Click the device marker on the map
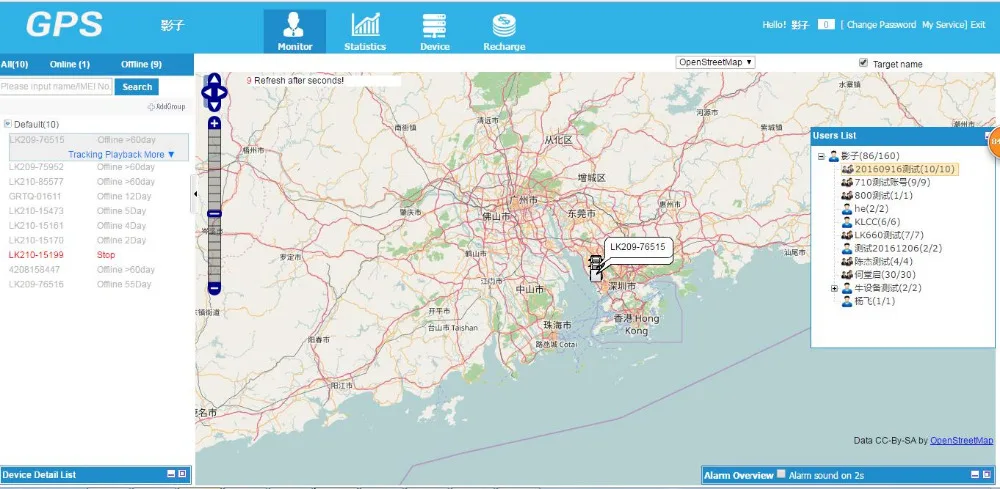The width and height of the screenshot is (1000, 489). click(595, 268)
